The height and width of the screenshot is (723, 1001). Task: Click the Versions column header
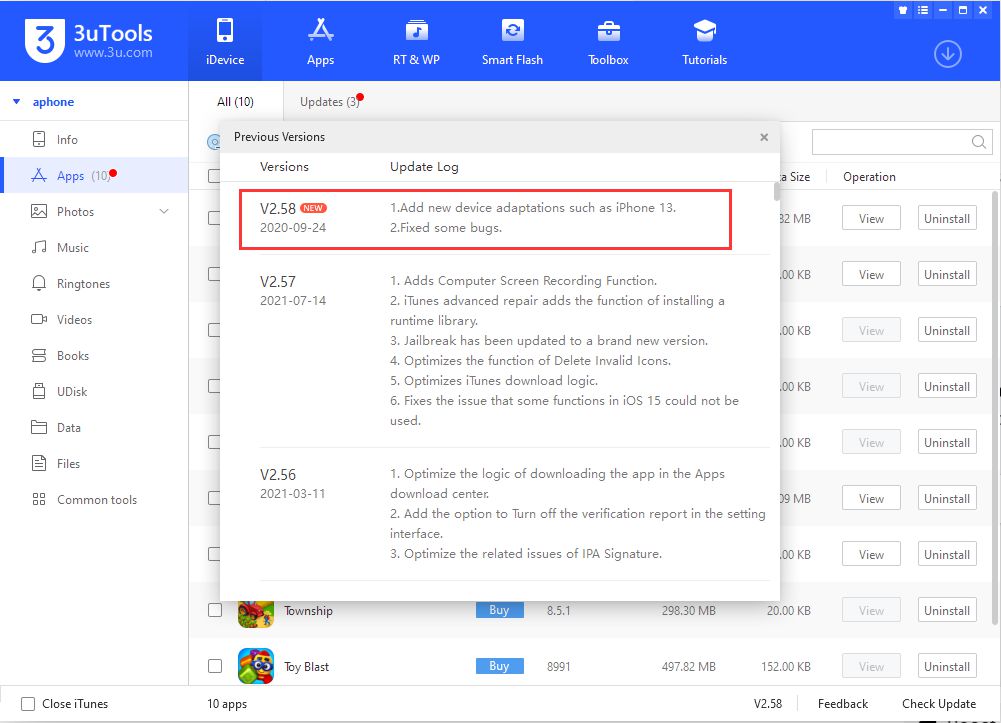pyautogui.click(x=284, y=167)
